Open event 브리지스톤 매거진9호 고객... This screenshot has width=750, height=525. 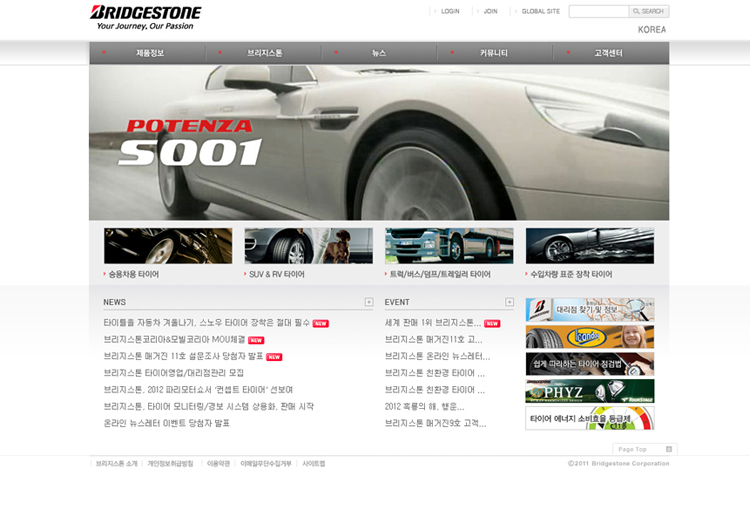point(435,423)
